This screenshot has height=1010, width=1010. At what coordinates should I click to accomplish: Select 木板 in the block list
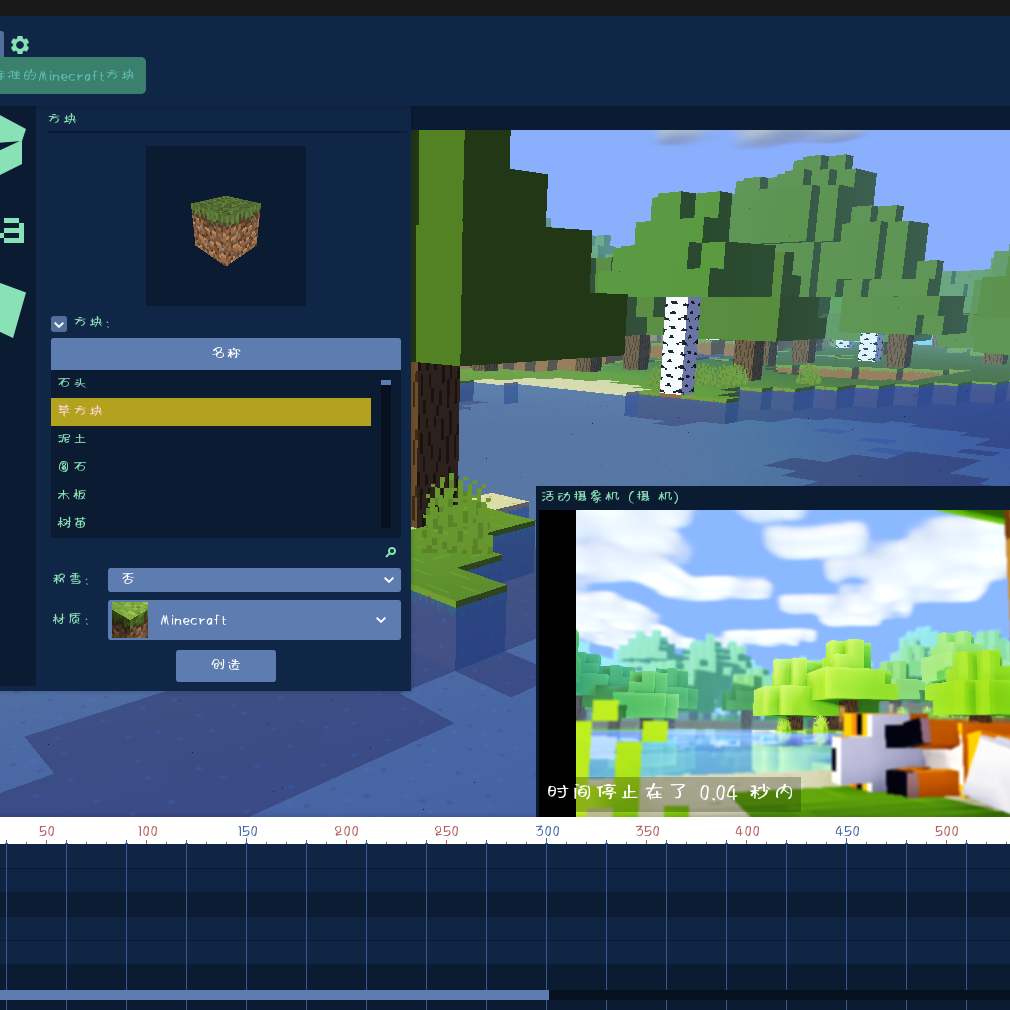click(x=211, y=495)
